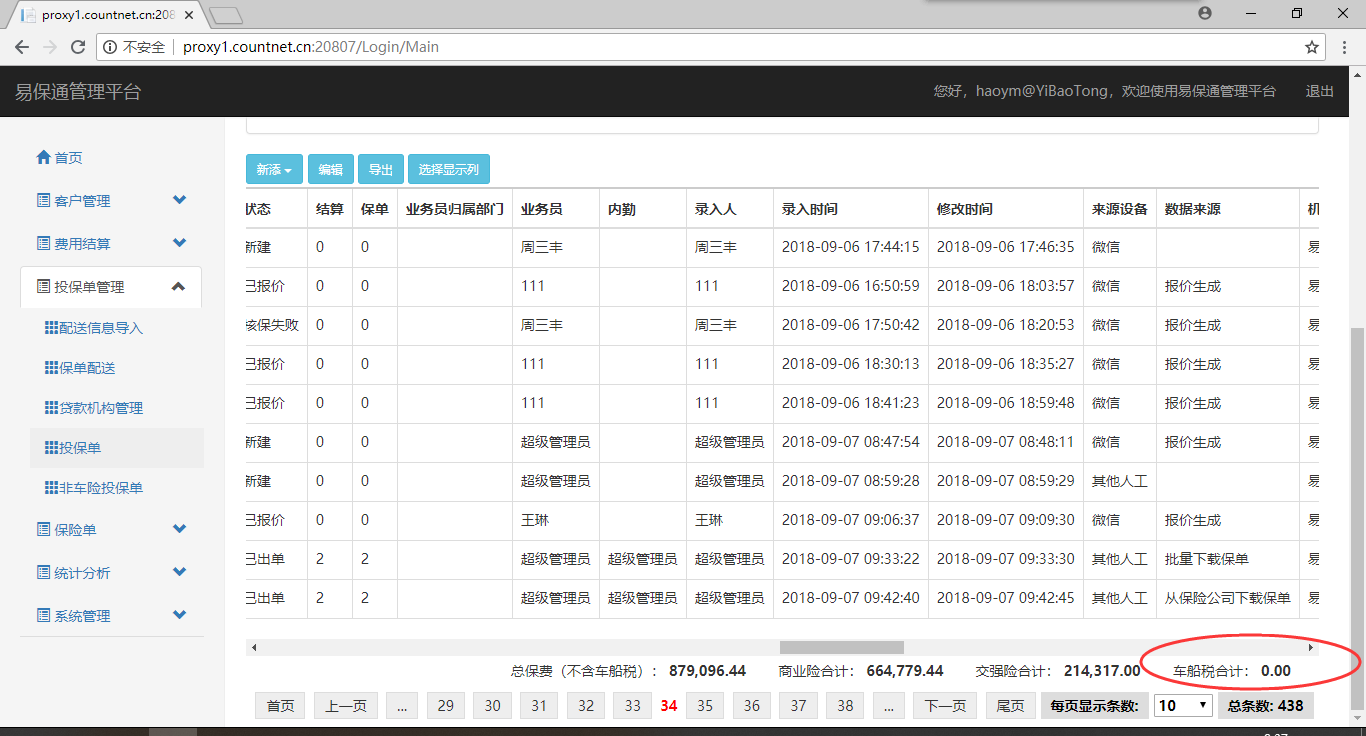Reload the page using the refresh icon
The width and height of the screenshot is (1366, 736).
[78, 47]
